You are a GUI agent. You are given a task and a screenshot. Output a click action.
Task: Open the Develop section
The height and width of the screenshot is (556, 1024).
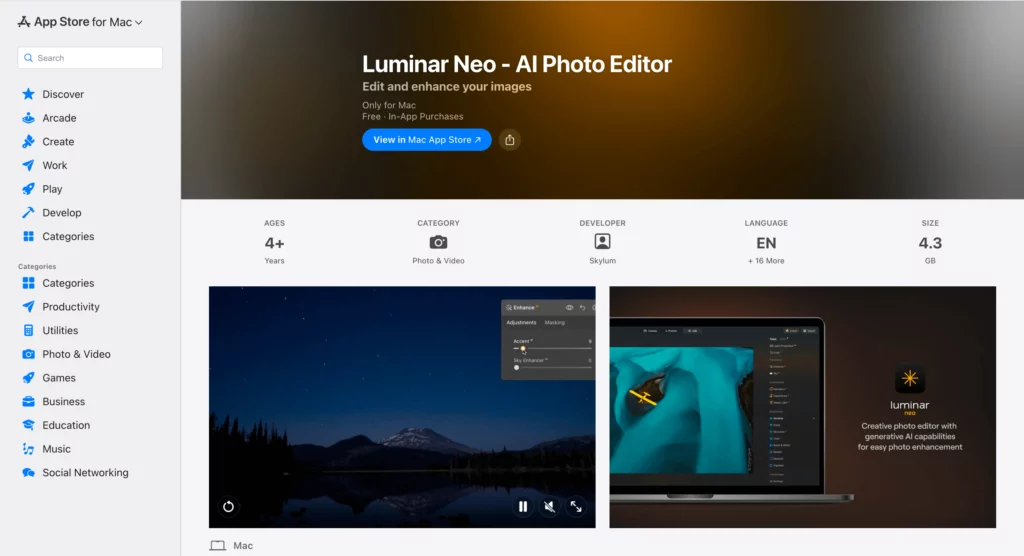61,212
